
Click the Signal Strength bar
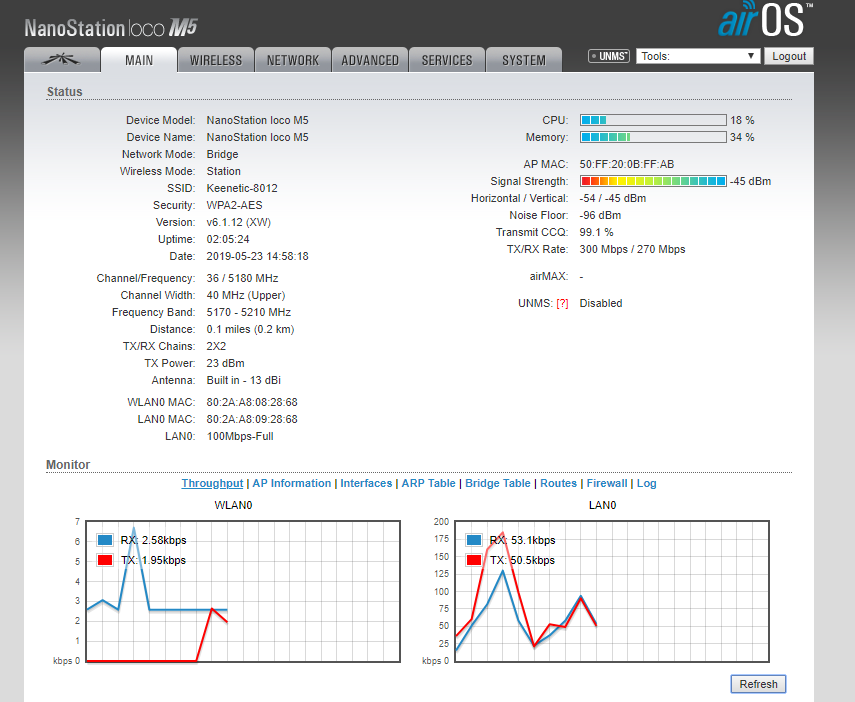point(653,181)
